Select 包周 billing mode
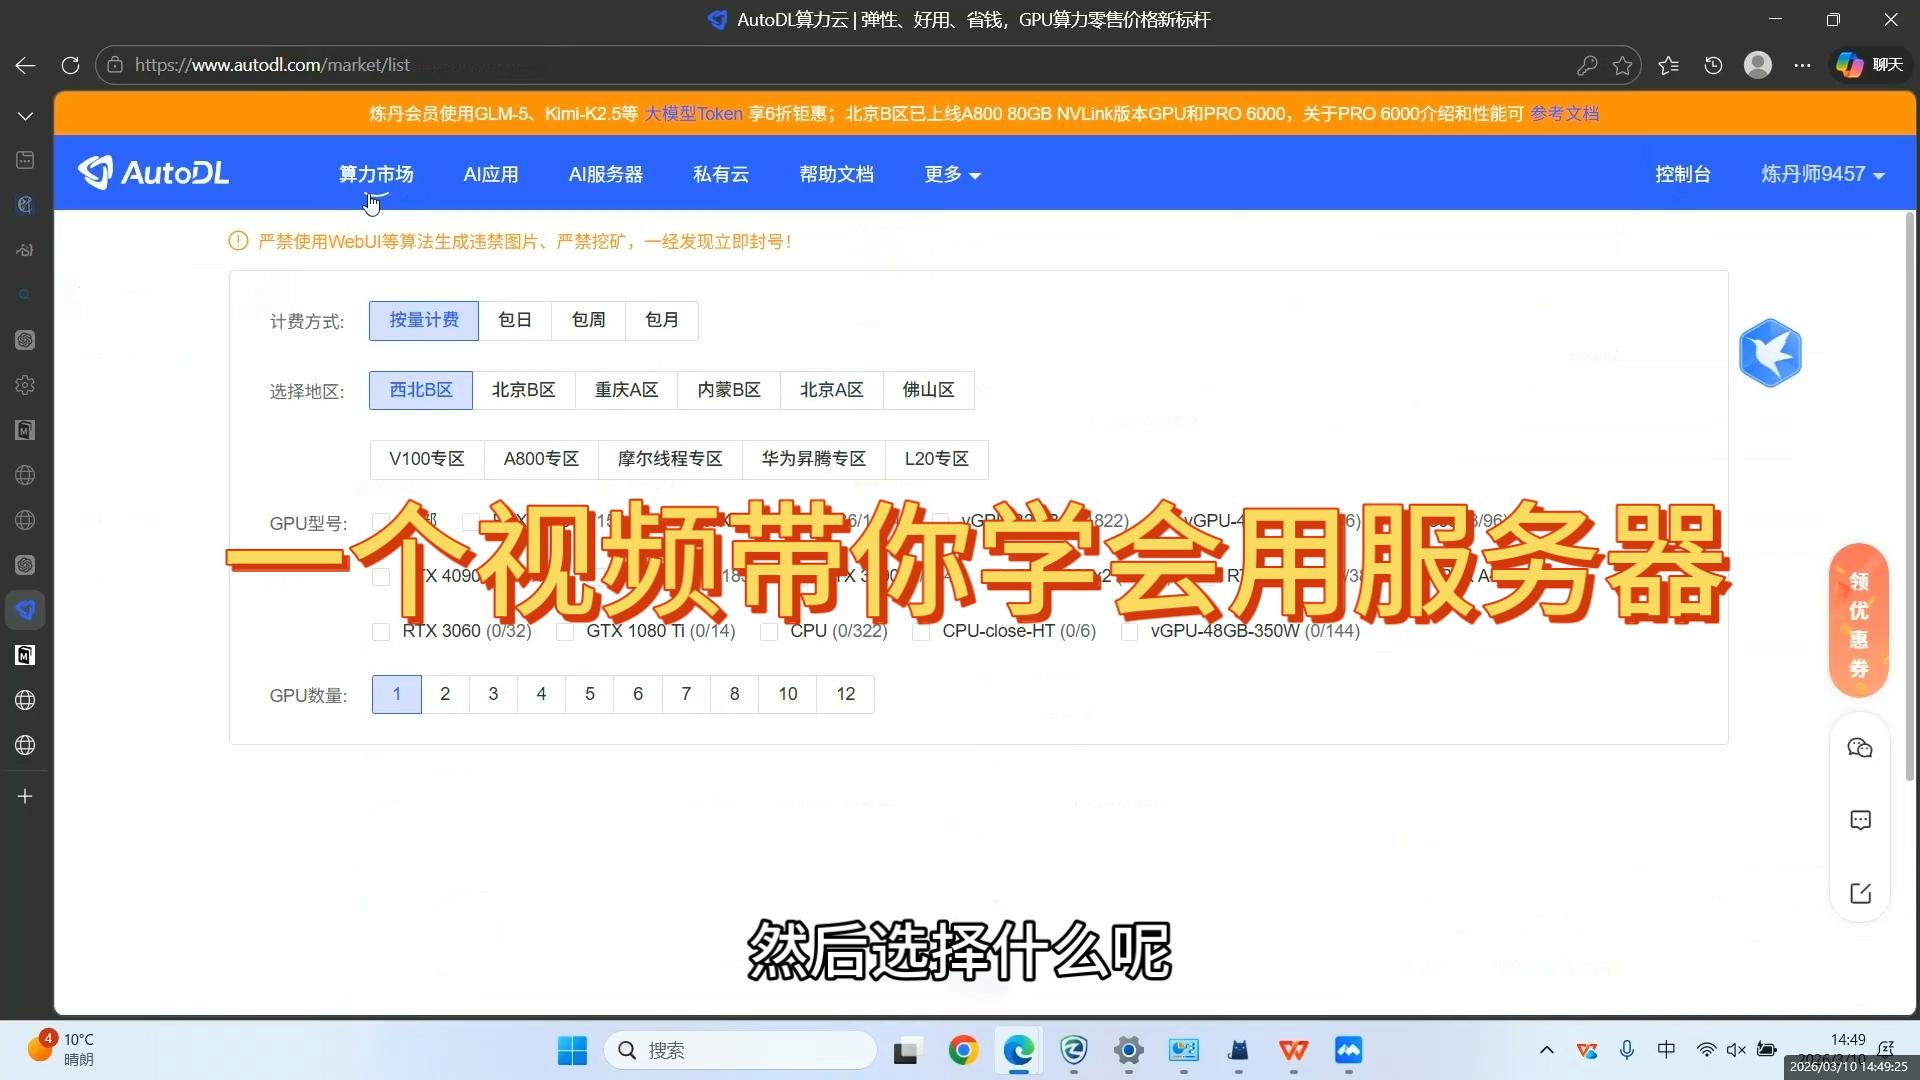The width and height of the screenshot is (1920, 1080). (588, 320)
